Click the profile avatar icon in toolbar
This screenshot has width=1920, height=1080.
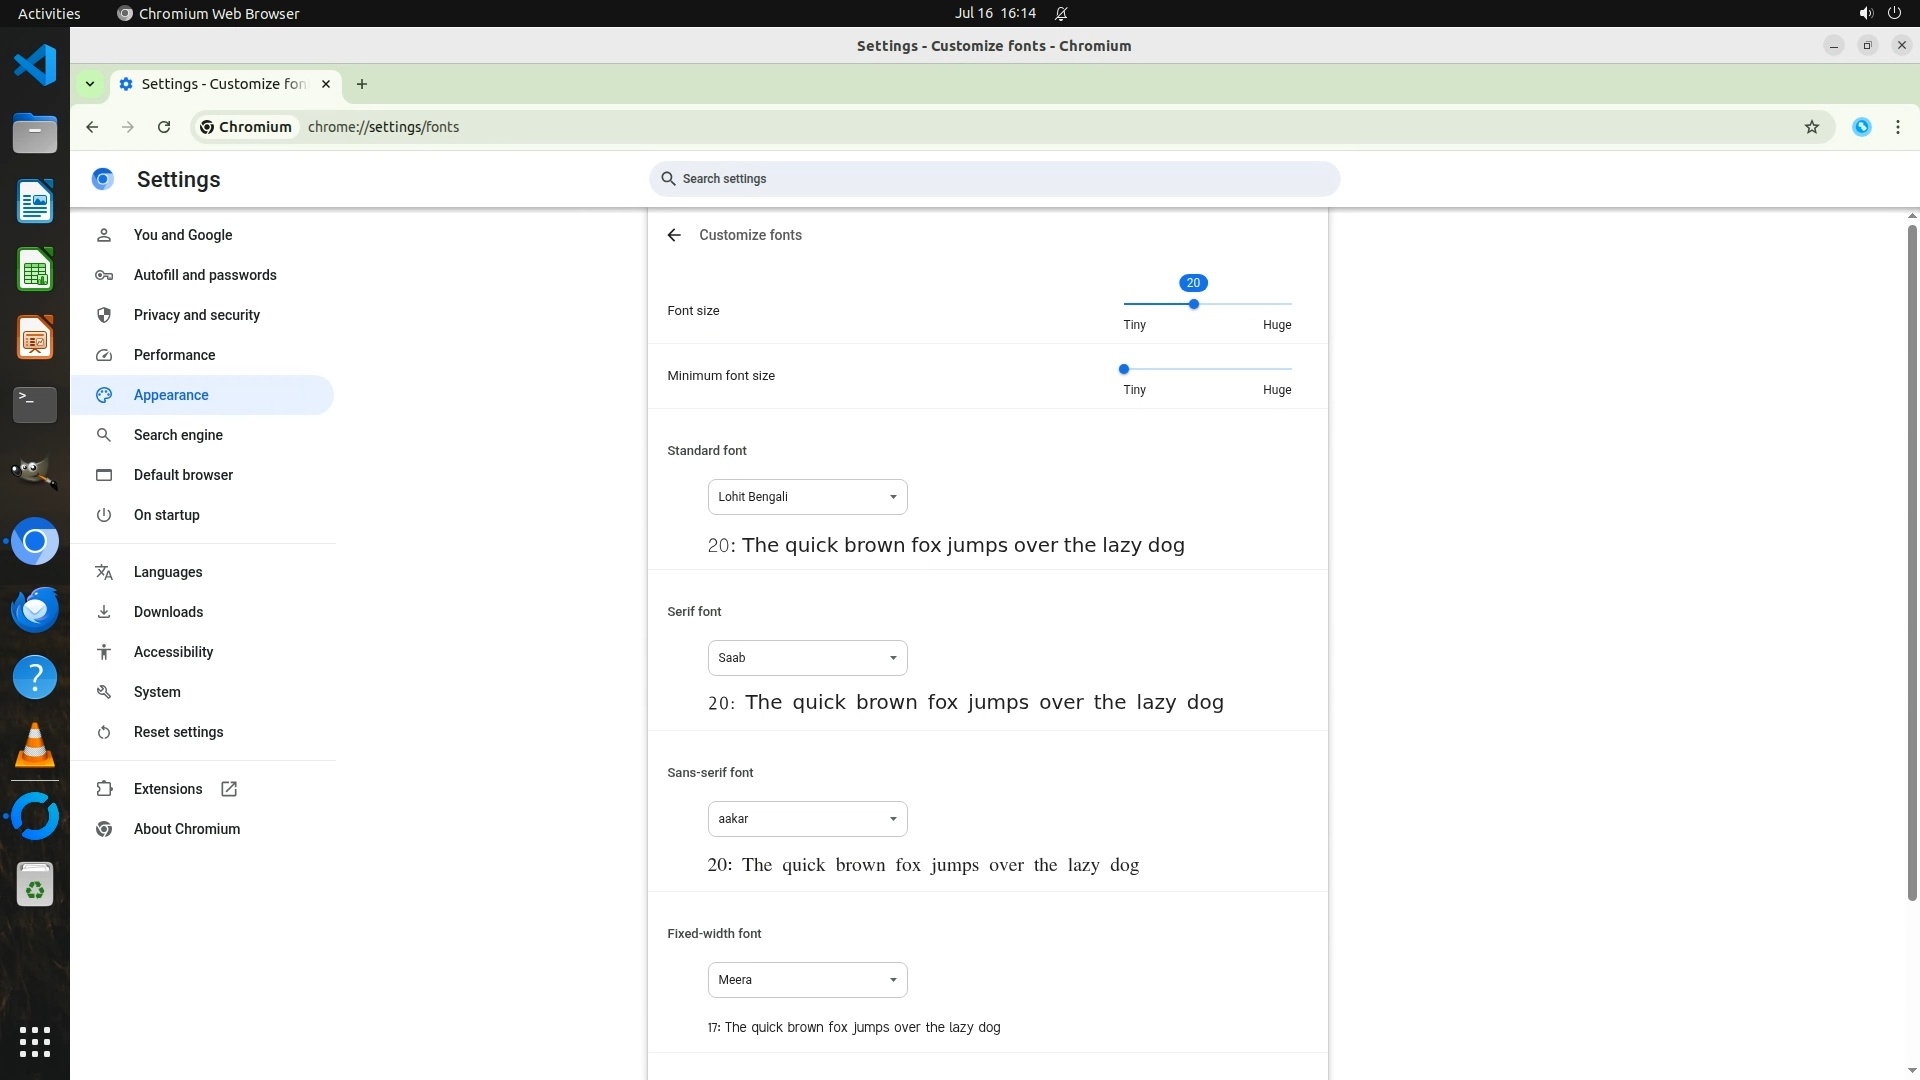pyautogui.click(x=1861, y=127)
